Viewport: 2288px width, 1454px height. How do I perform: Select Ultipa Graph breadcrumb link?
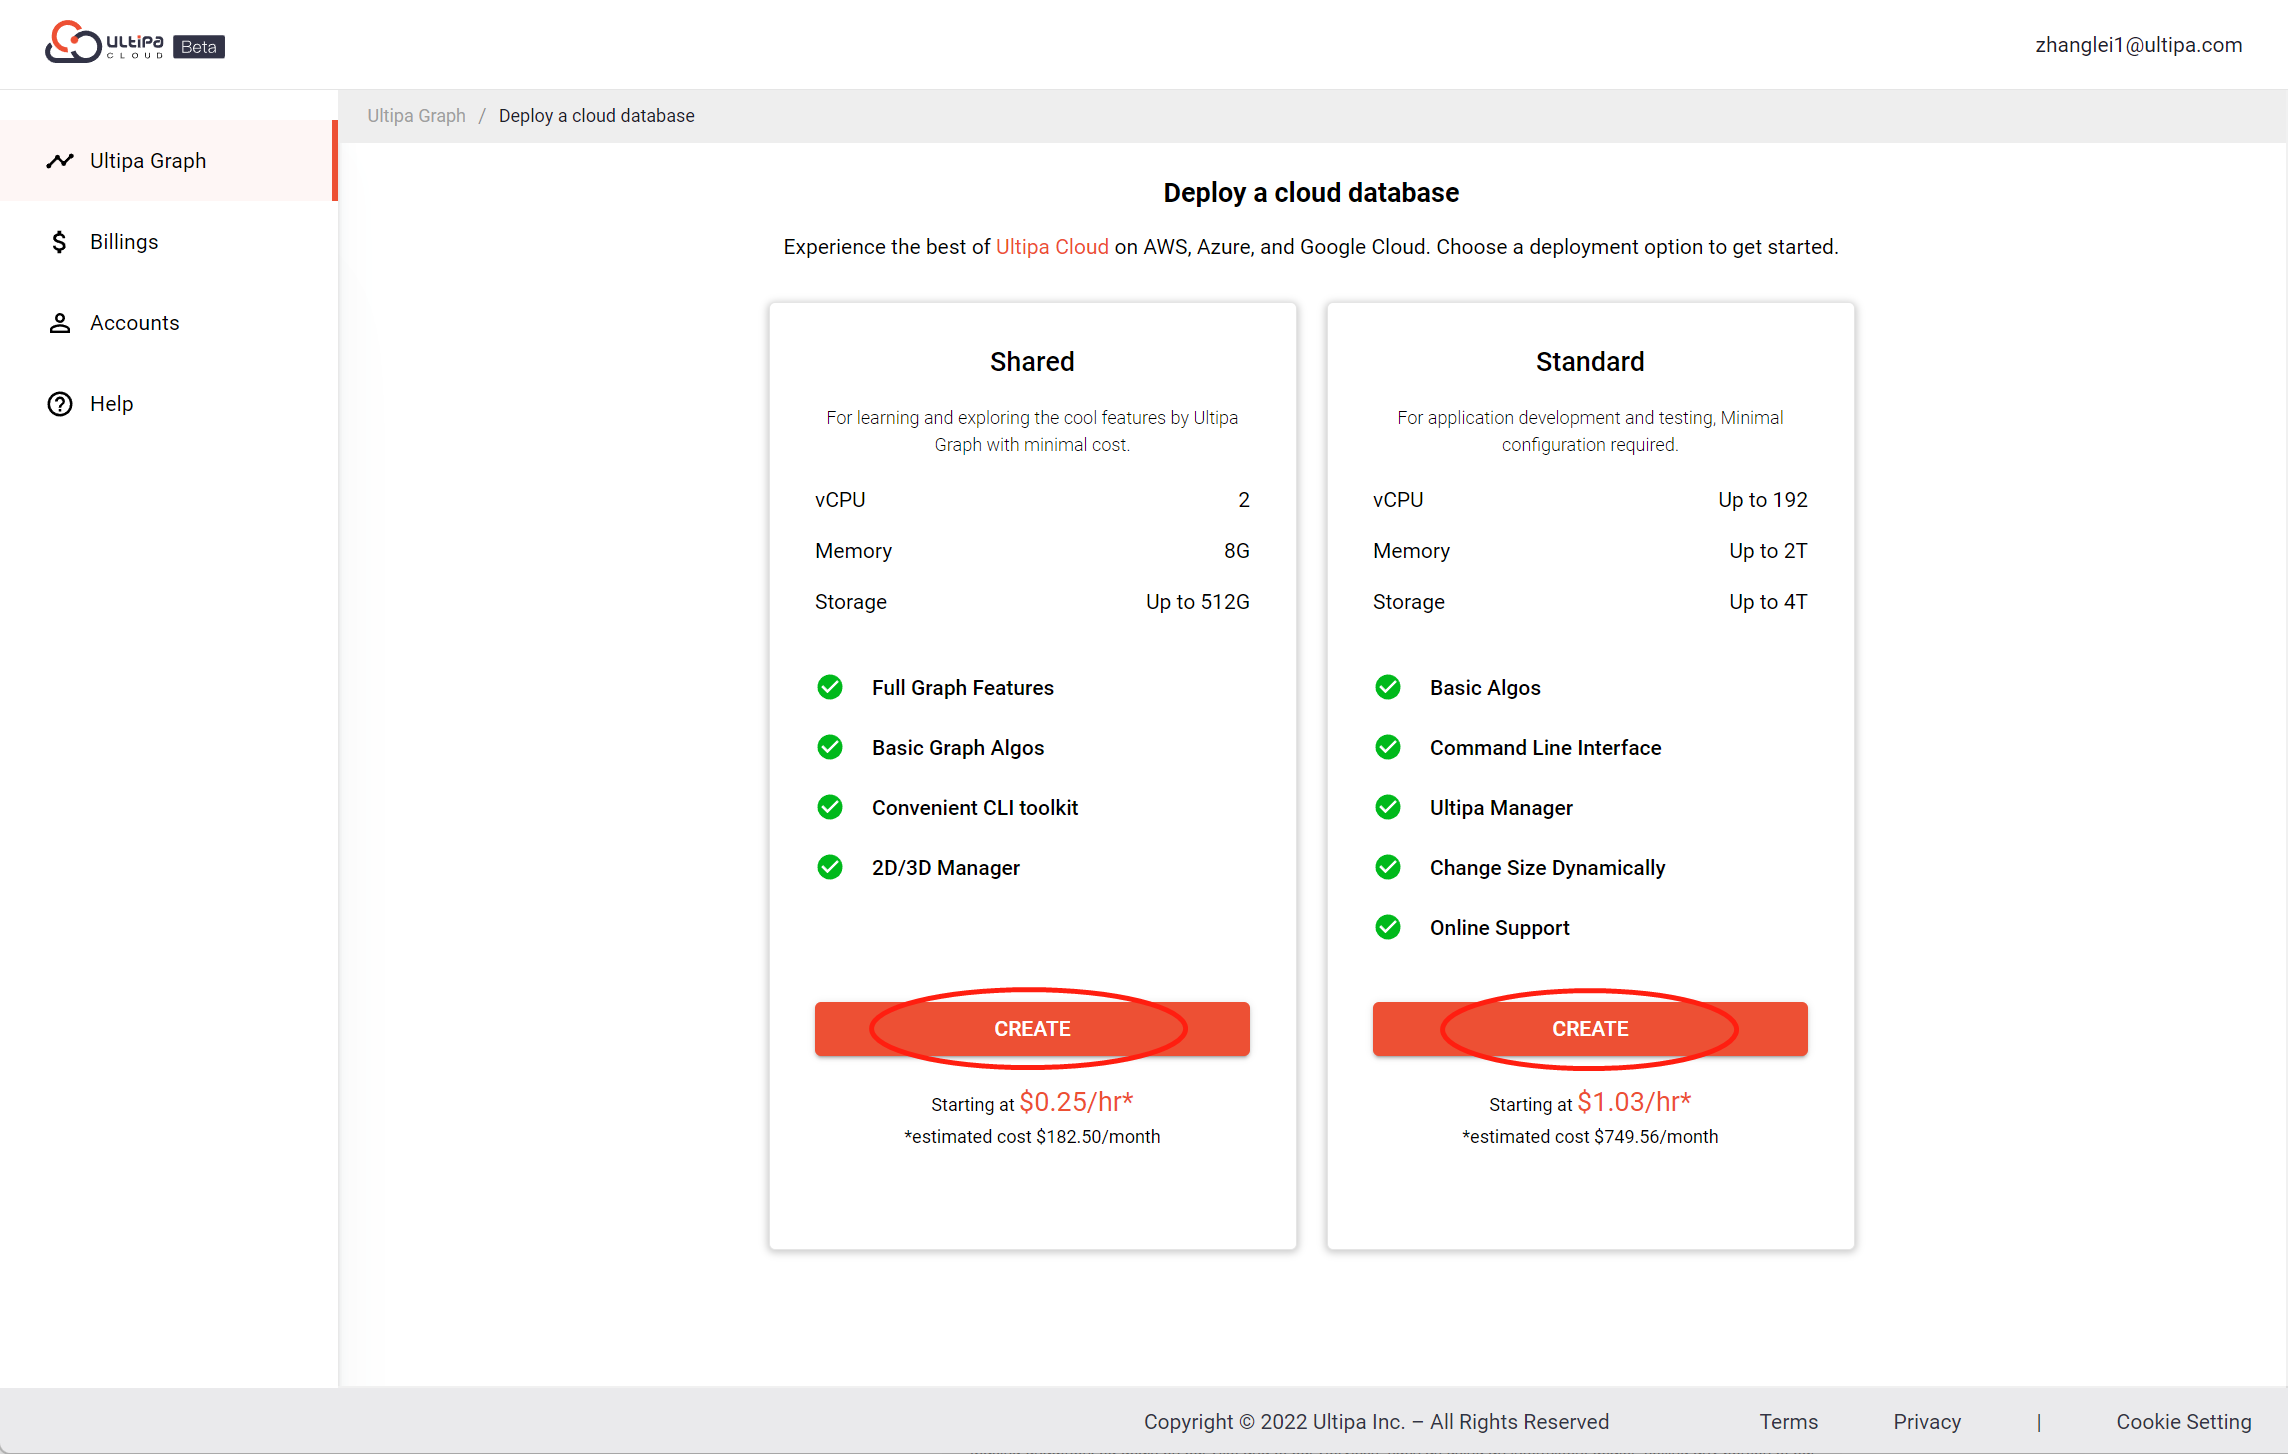coord(416,116)
